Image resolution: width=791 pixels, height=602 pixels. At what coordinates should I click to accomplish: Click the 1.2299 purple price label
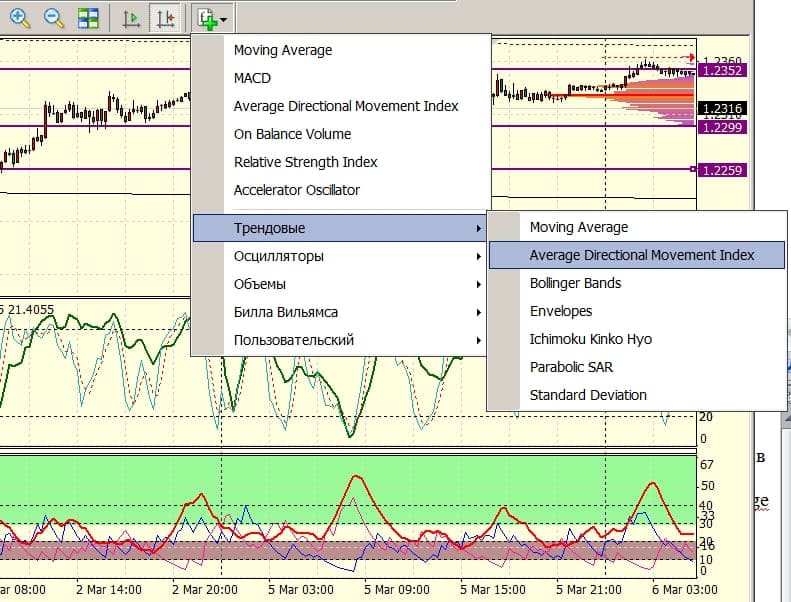(722, 127)
